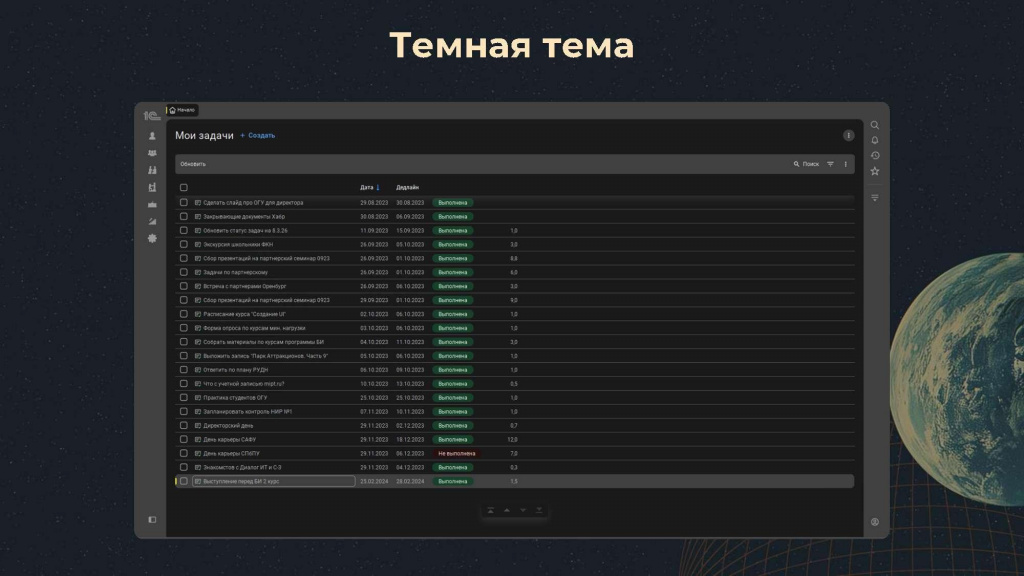The width and height of the screenshot is (1024, 576).
Task: Check the День карьеры САФУ row
Action: [184, 440]
